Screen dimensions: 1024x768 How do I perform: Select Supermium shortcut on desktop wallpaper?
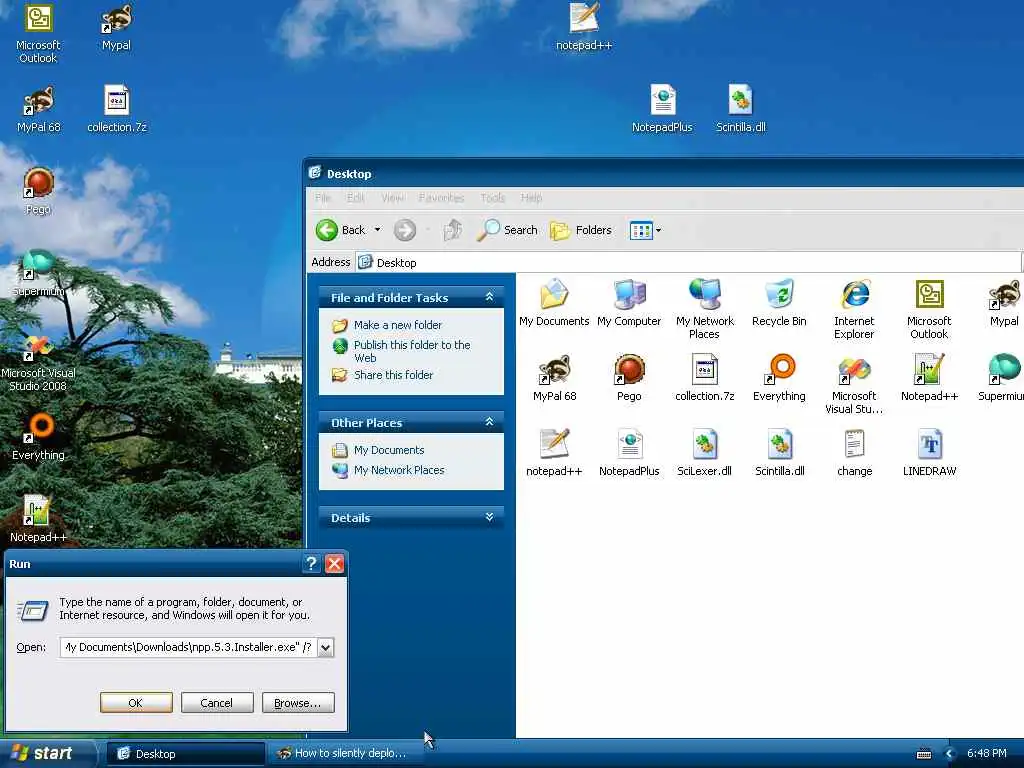[x=39, y=273]
